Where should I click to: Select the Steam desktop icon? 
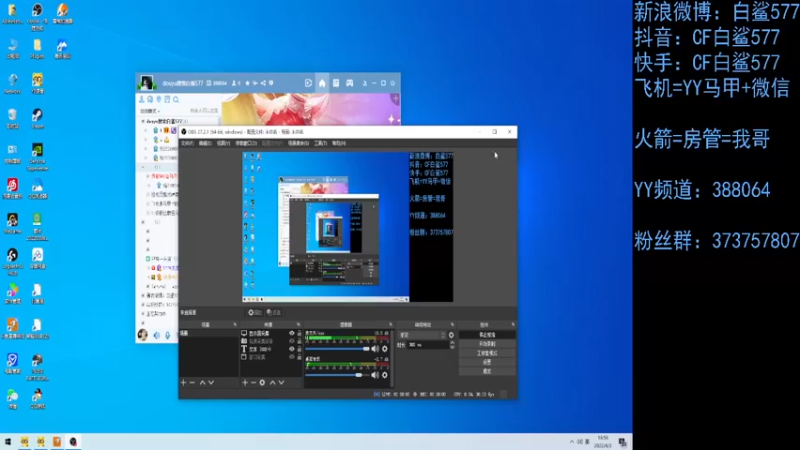37,118
